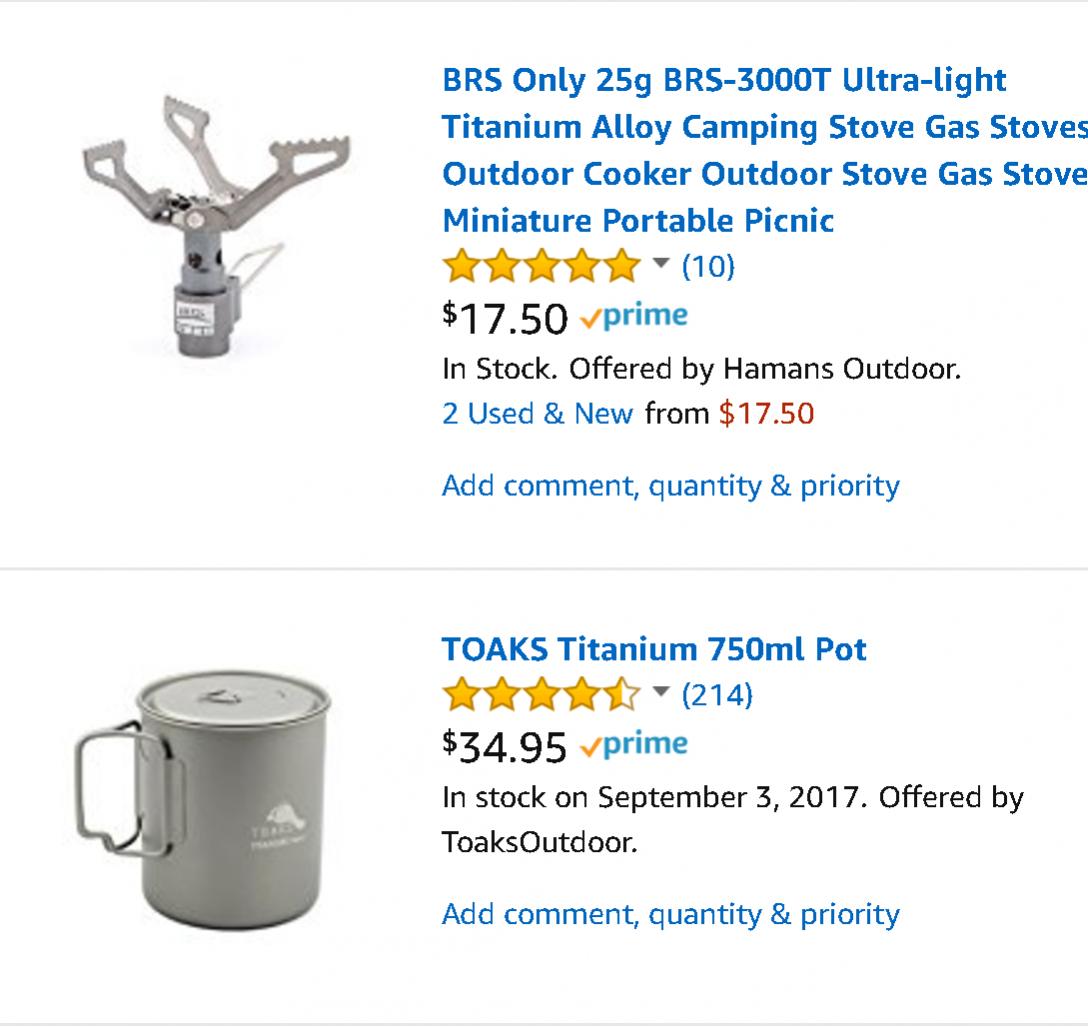
Task: Open the BRS-3000T camping stove product title
Action: (765, 151)
